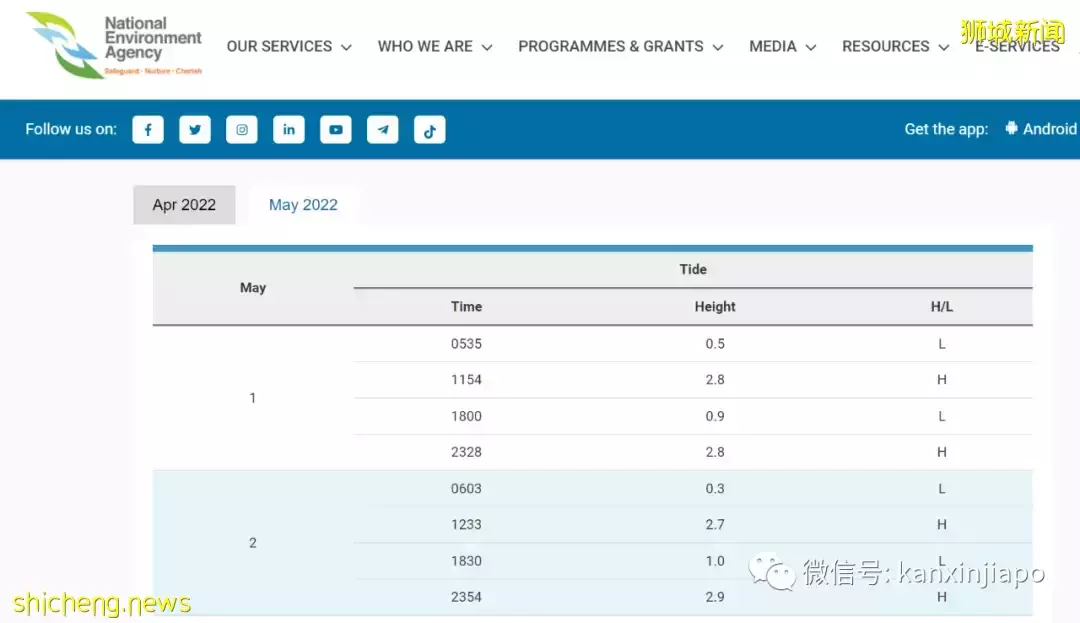
Task: Expand the Who We Are menu
Action: pyautogui.click(x=435, y=47)
